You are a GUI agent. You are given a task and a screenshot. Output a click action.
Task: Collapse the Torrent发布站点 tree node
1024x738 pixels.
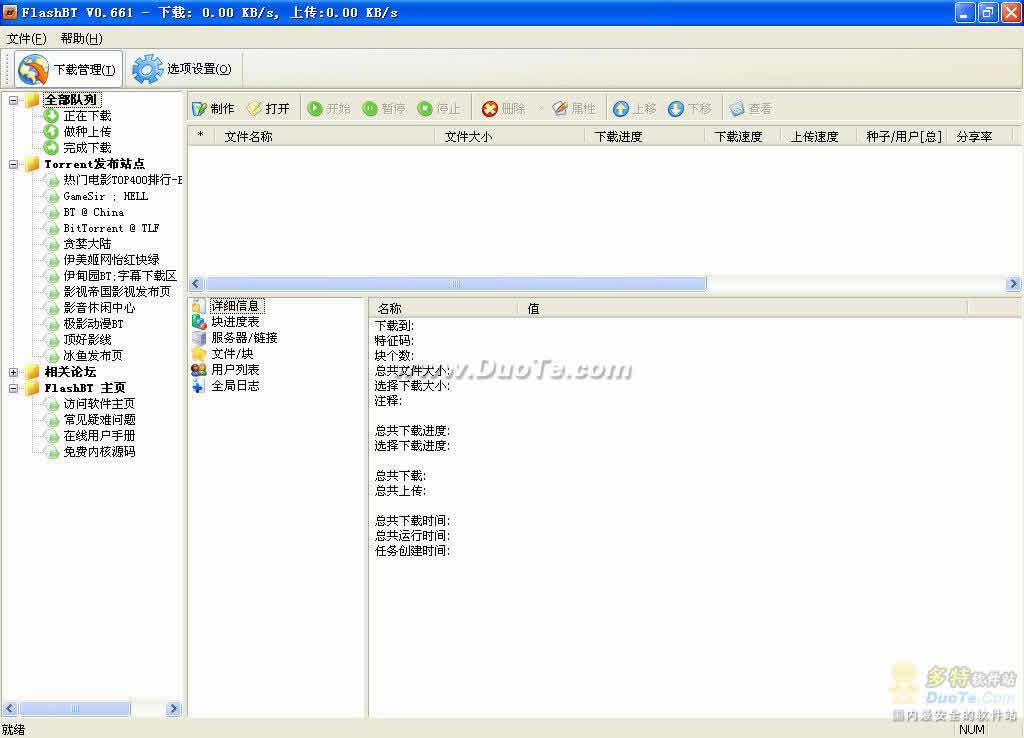(x=13, y=164)
